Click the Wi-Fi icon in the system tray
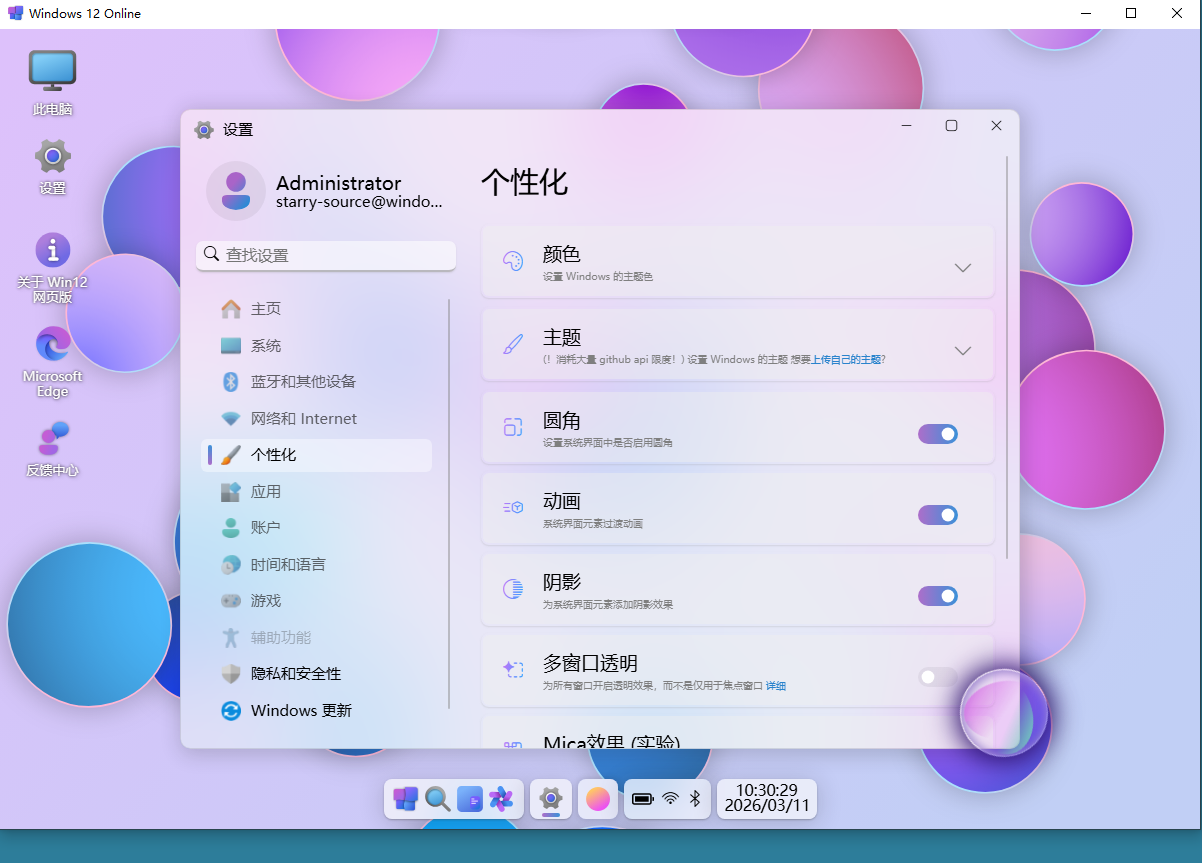Image resolution: width=1202 pixels, height=863 pixels. coord(670,799)
